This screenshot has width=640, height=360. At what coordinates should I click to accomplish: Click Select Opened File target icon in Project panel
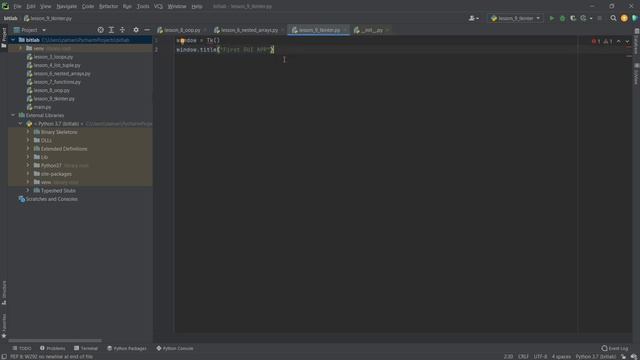(100, 30)
